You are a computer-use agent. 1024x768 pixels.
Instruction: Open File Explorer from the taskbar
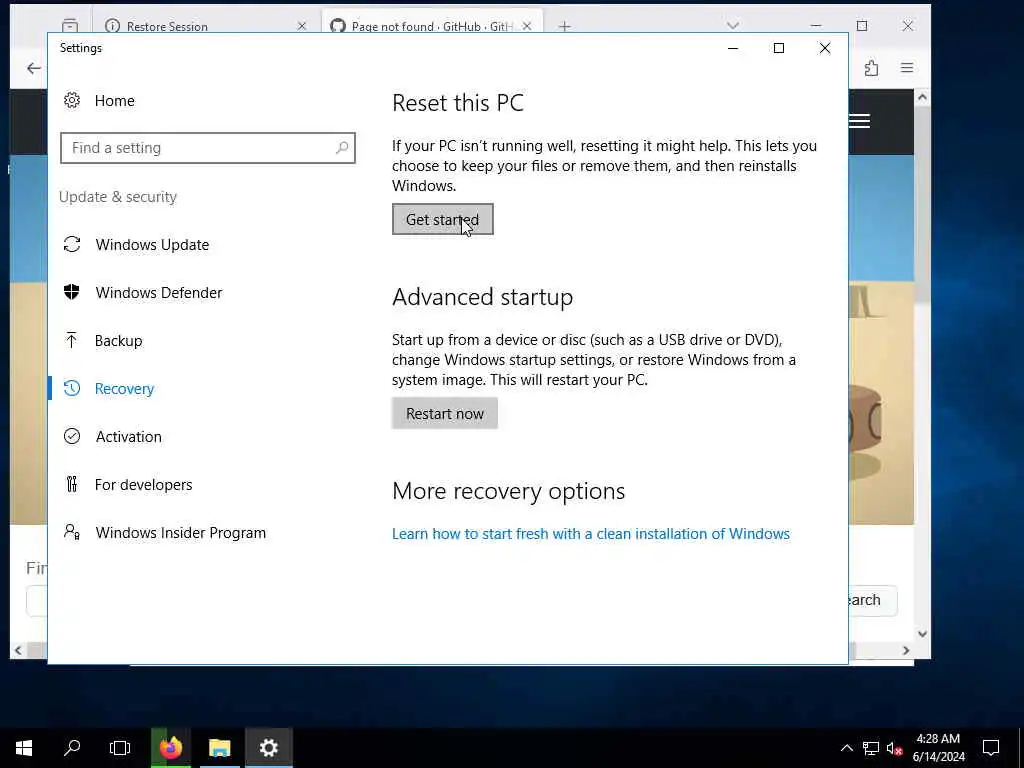219,748
